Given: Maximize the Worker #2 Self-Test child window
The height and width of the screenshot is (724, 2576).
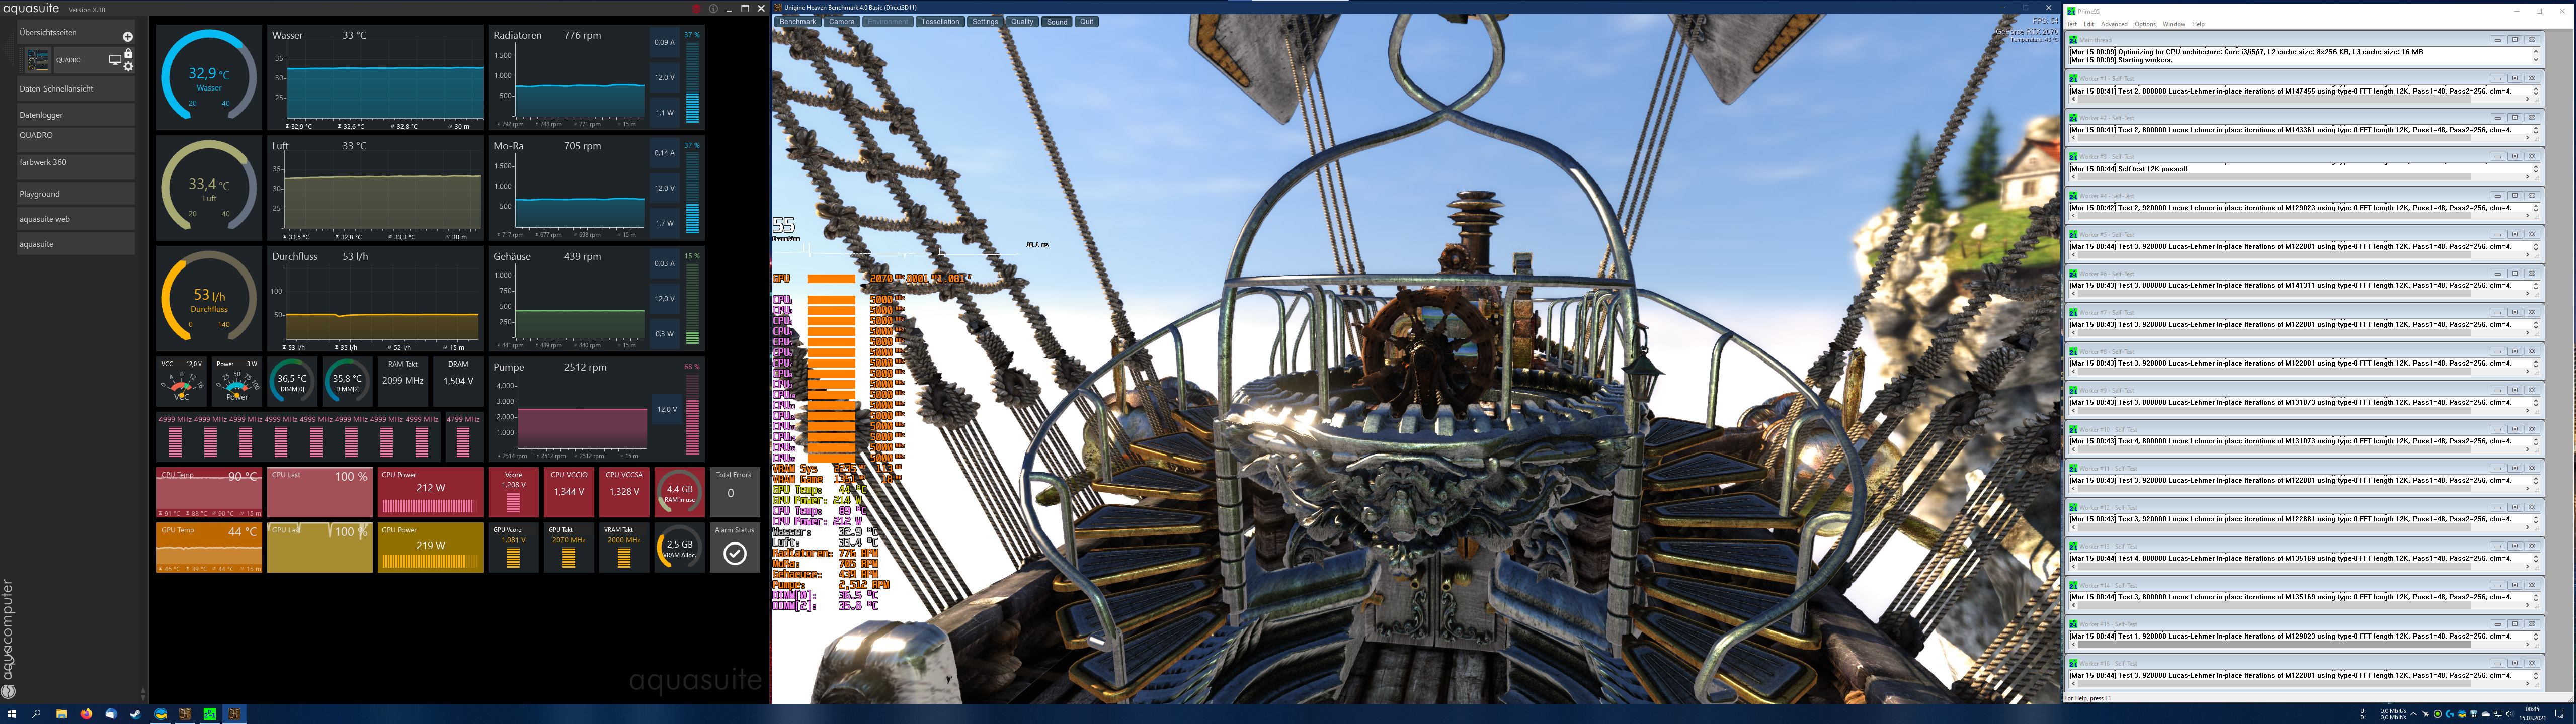Looking at the screenshot, I should (x=2515, y=117).
